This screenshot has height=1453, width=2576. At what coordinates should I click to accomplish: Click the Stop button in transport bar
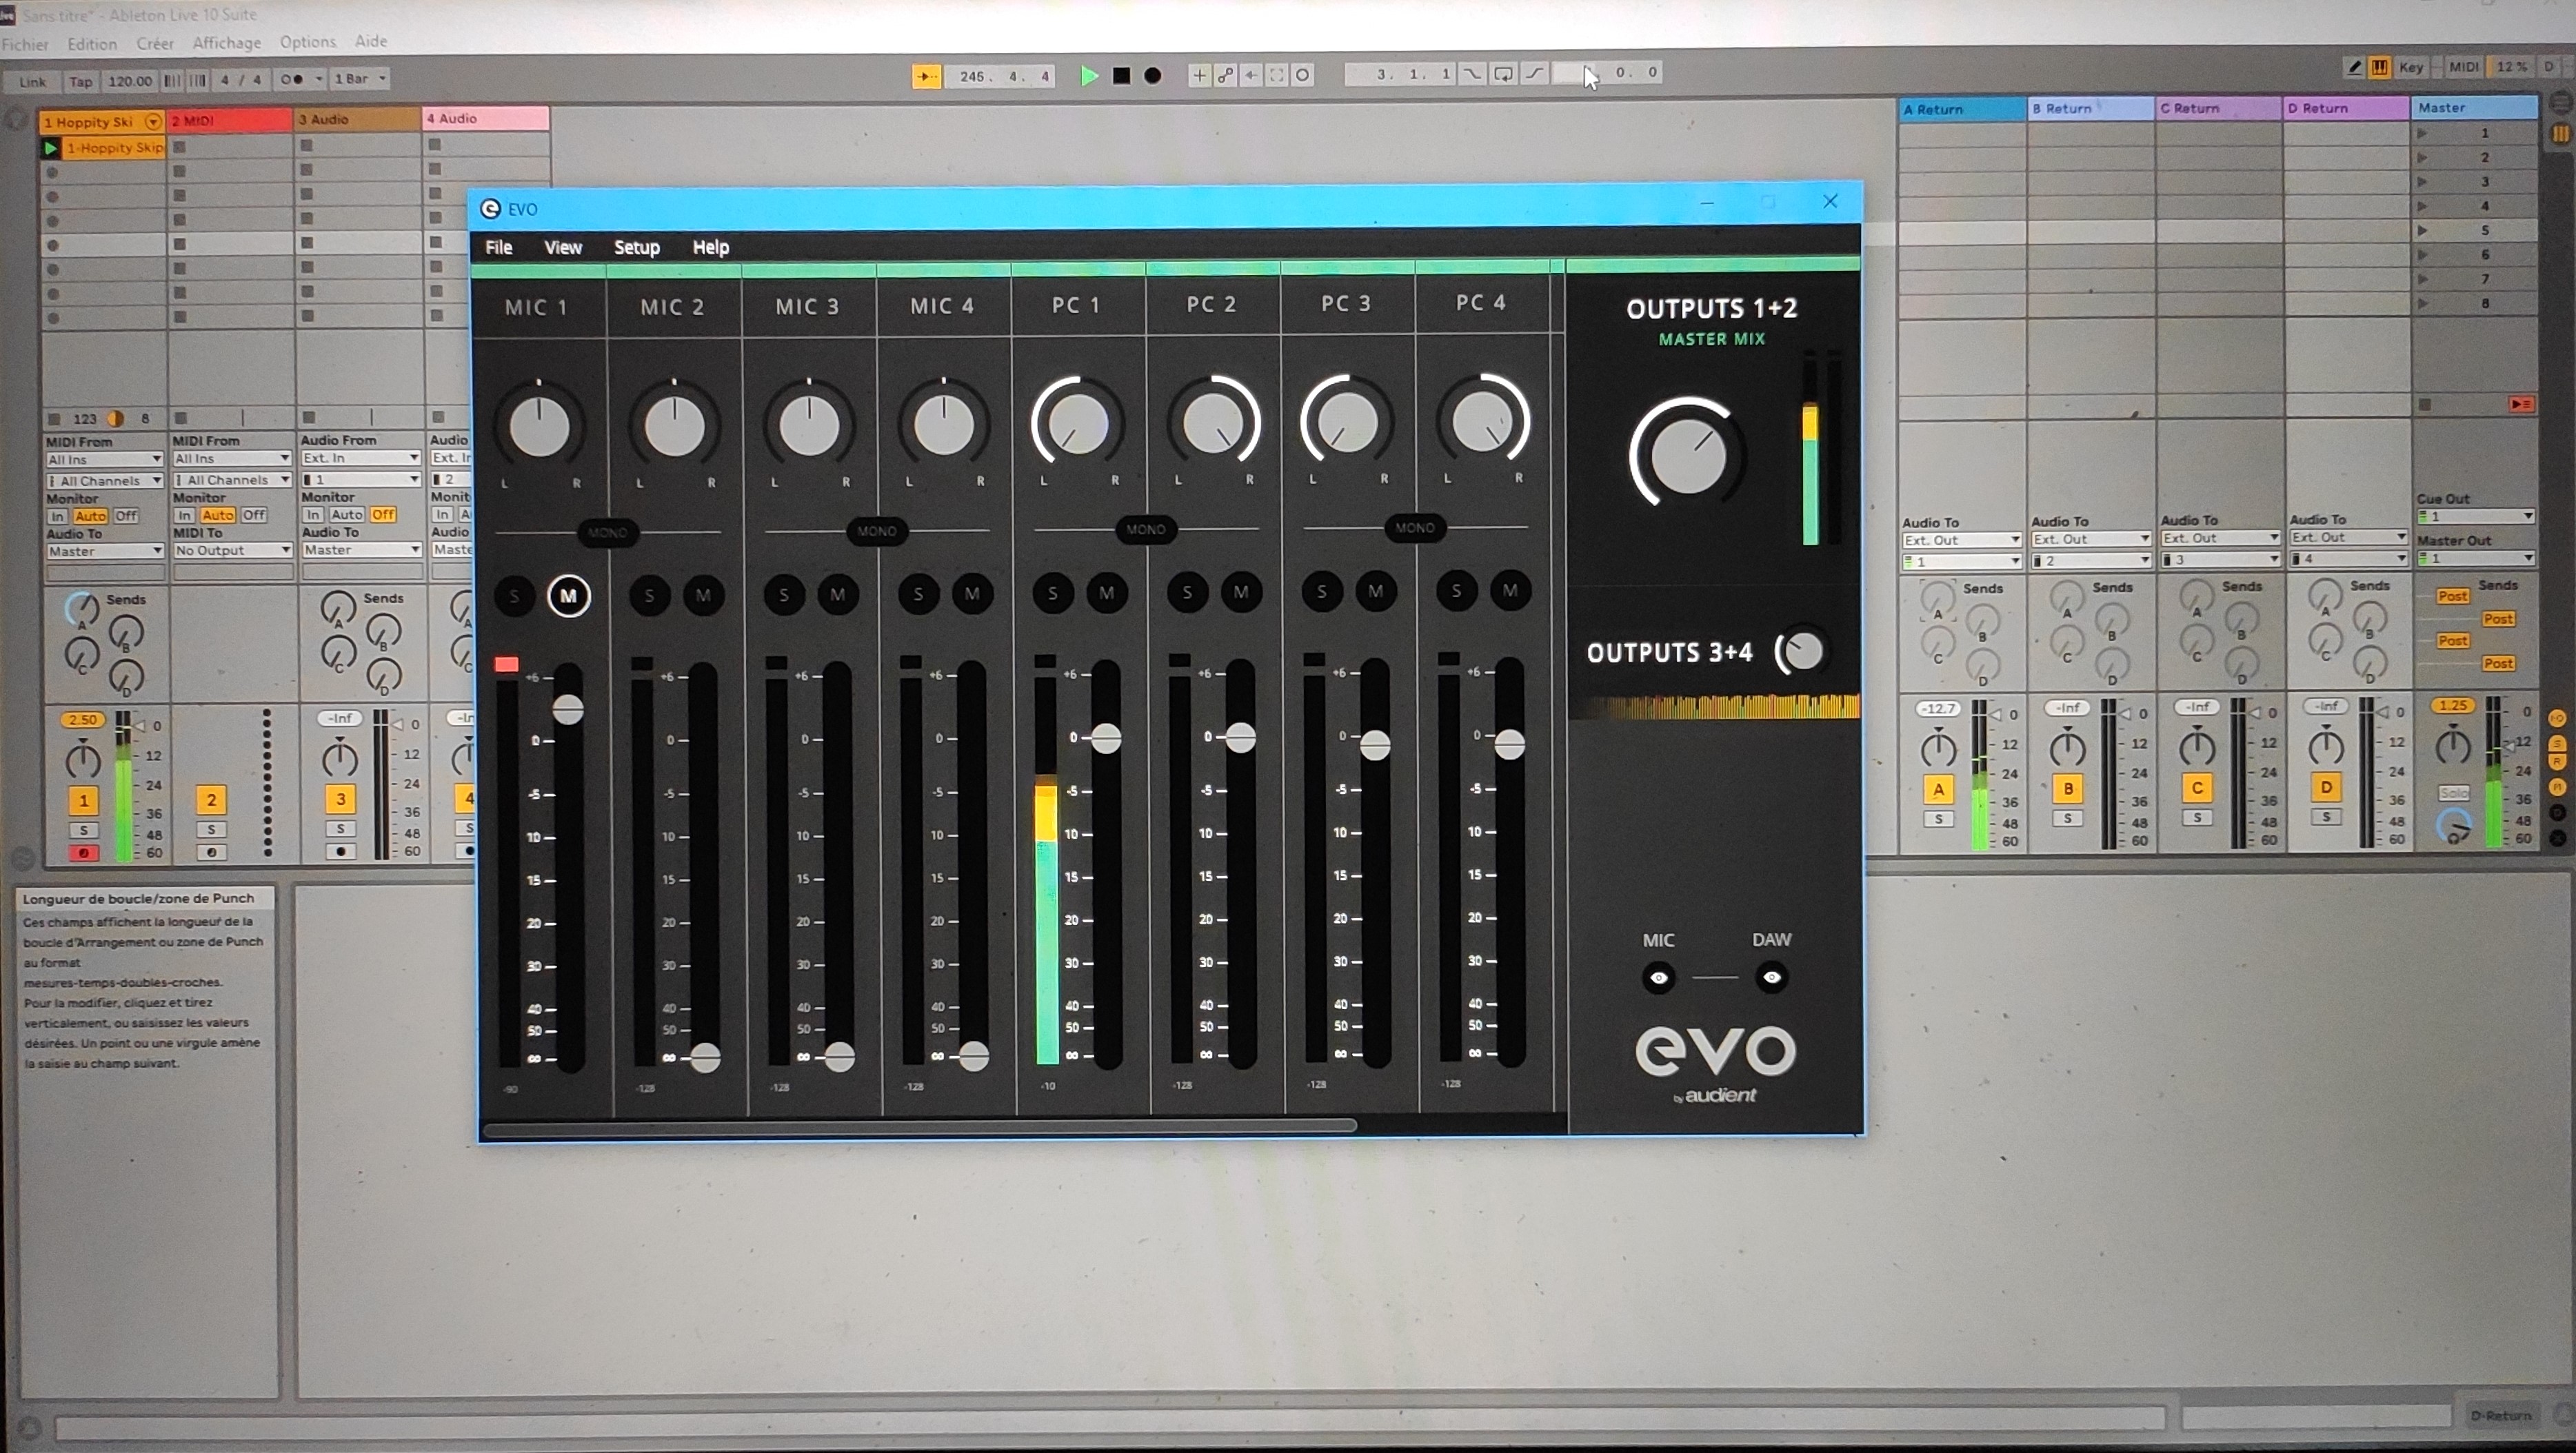tap(1121, 75)
